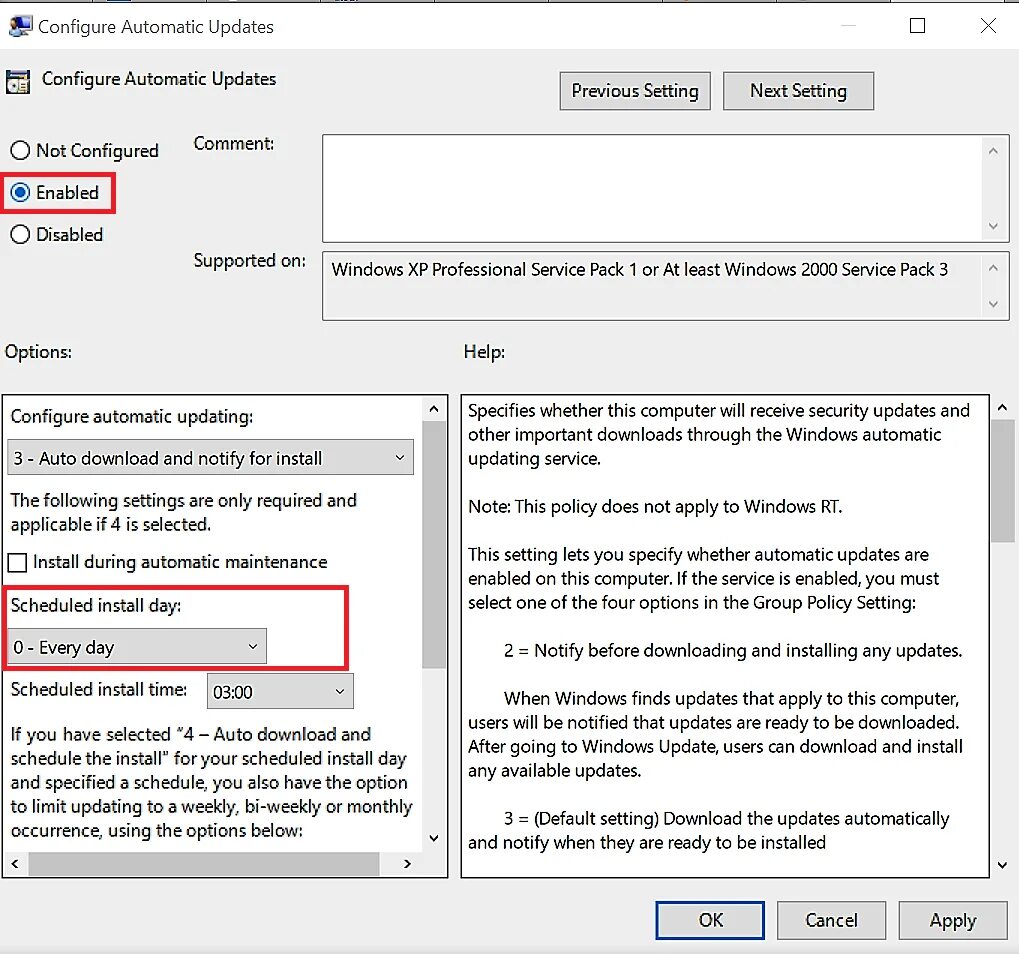Image resolution: width=1019 pixels, height=954 pixels.
Task: Click Help pane scroll up arrow
Action: pyautogui.click(x=1003, y=408)
